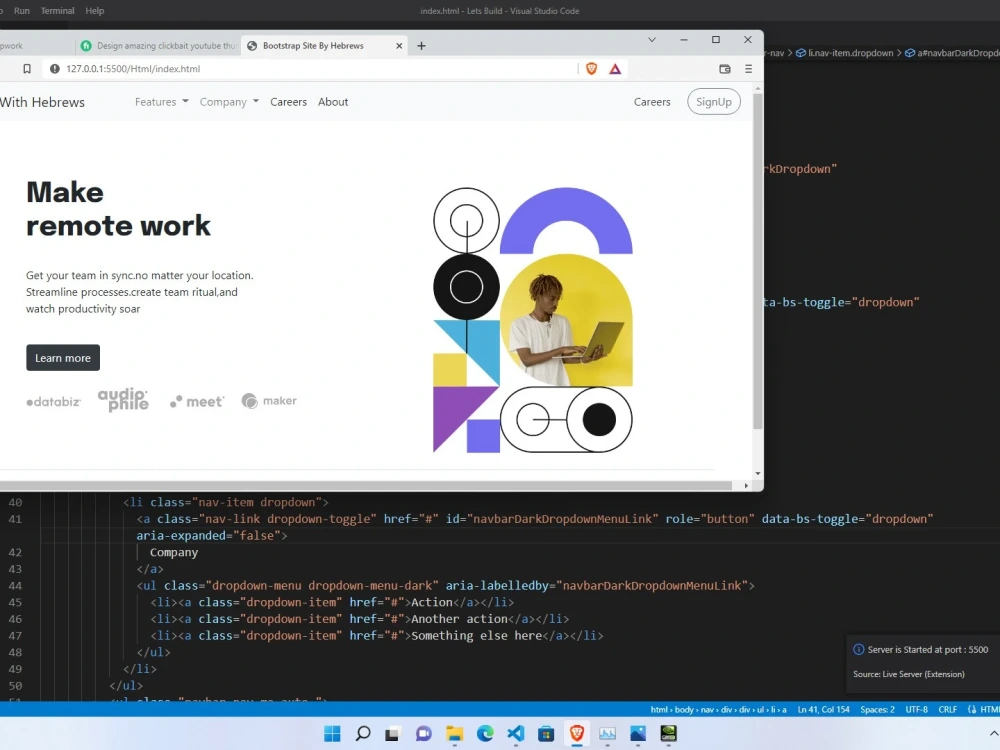Click the Company text on line 42

[x=173, y=552]
